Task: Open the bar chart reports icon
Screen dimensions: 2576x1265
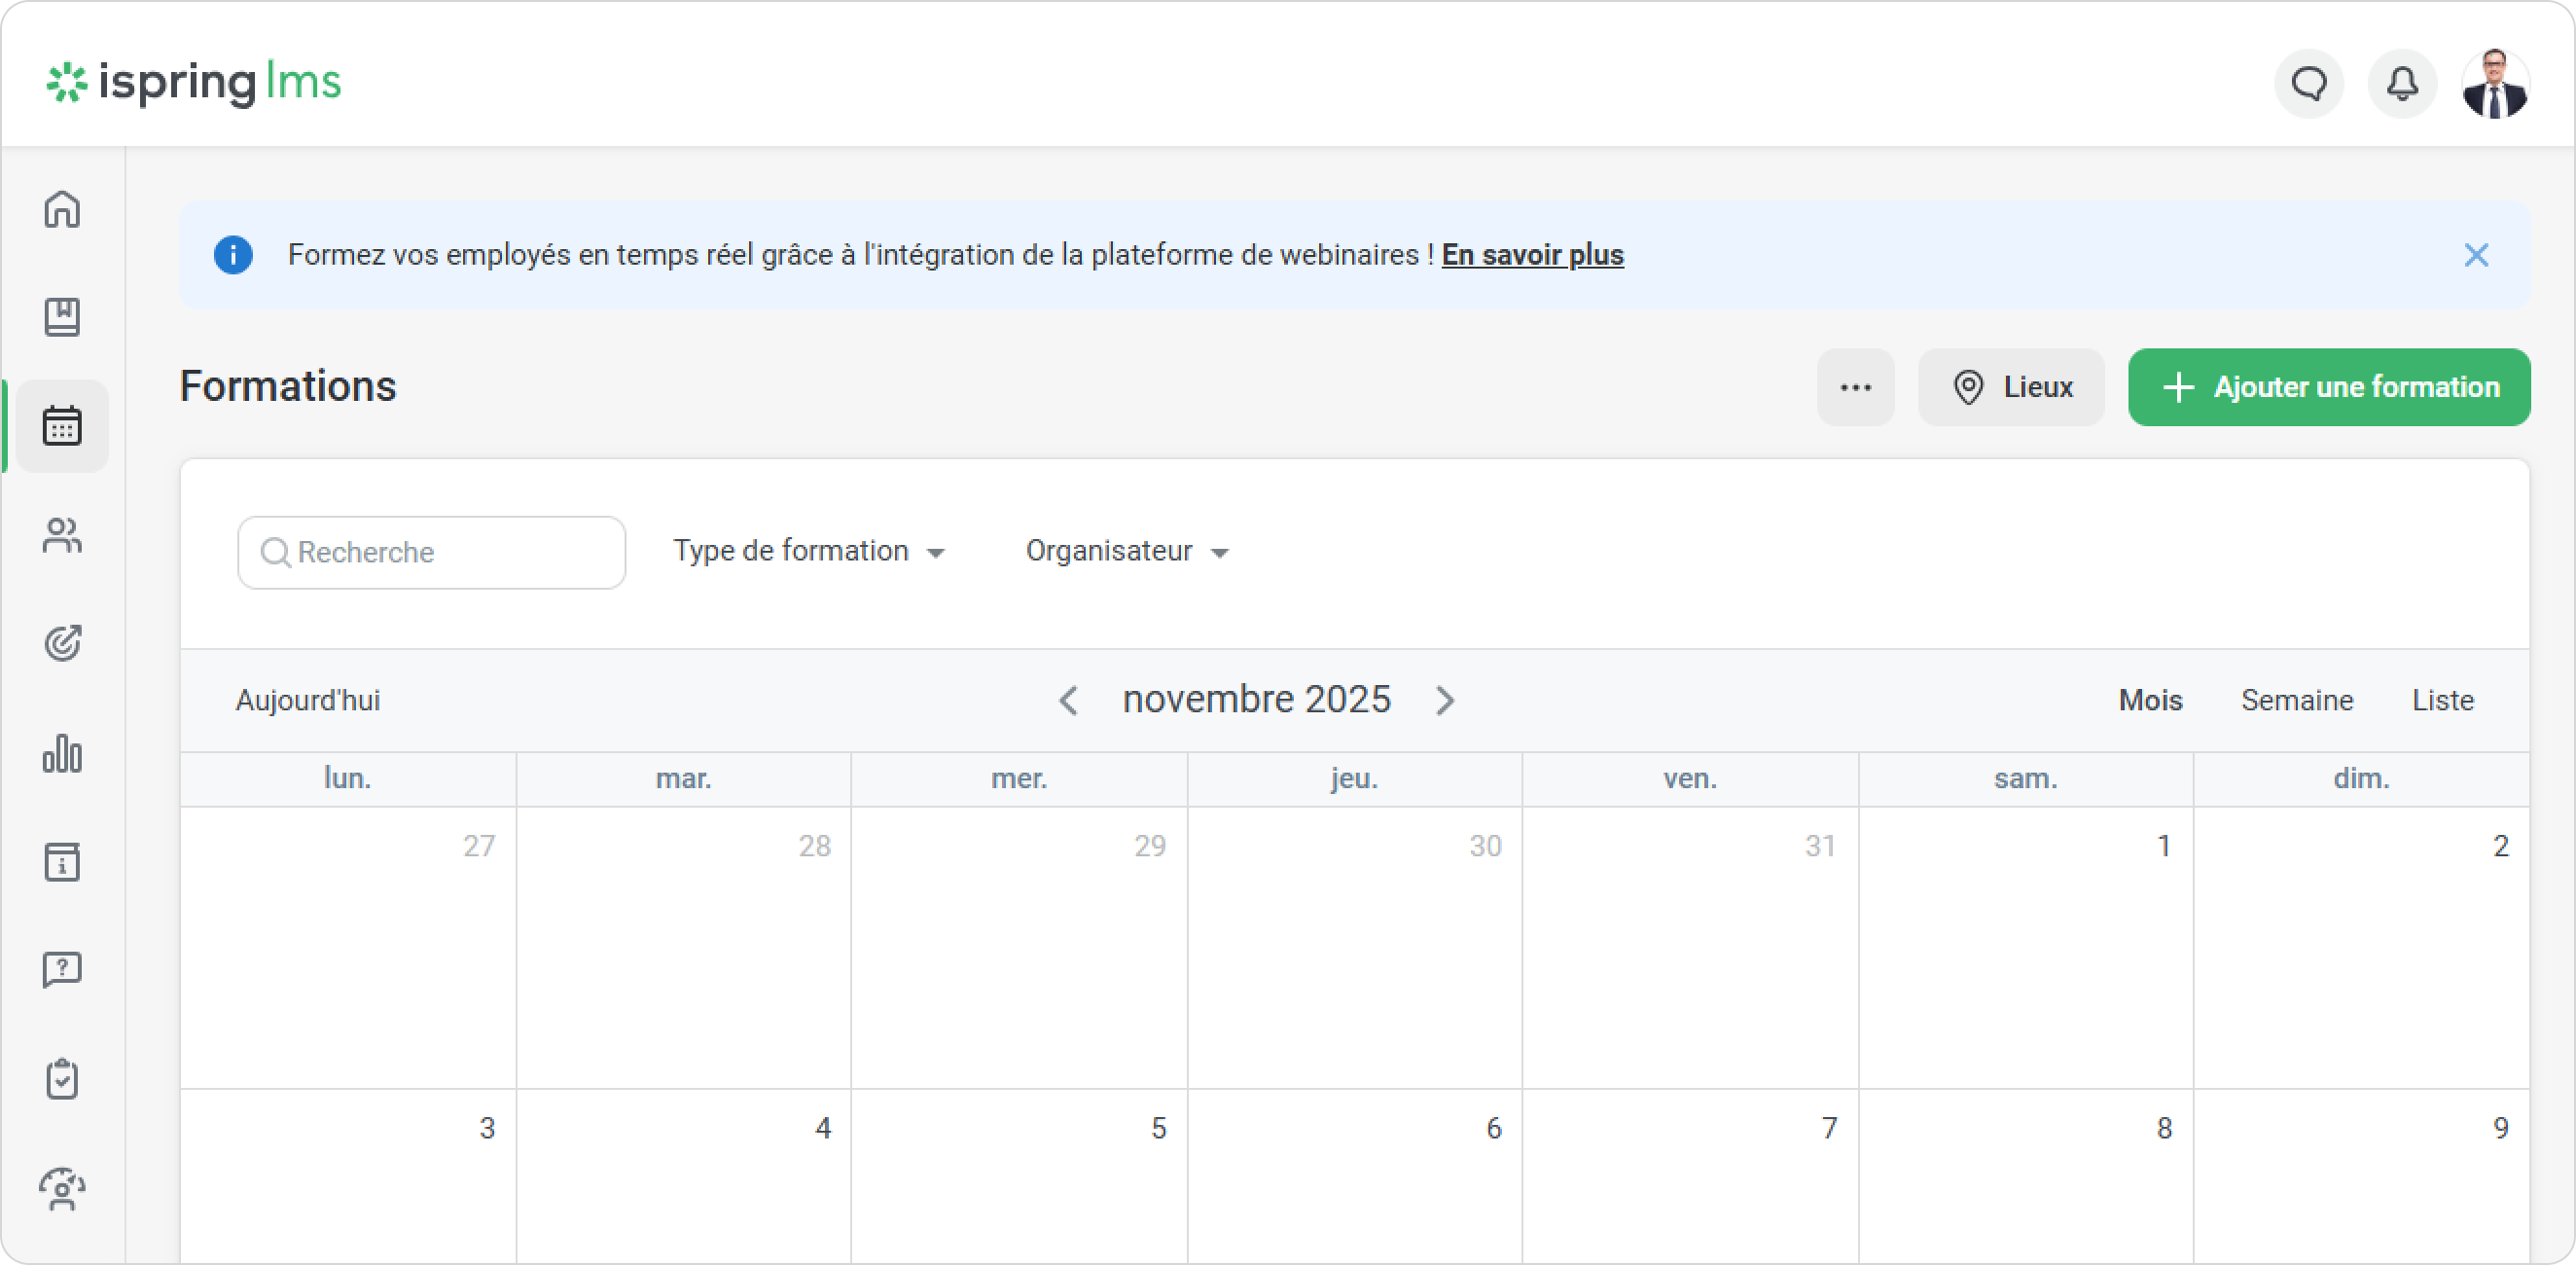Action: [62, 753]
